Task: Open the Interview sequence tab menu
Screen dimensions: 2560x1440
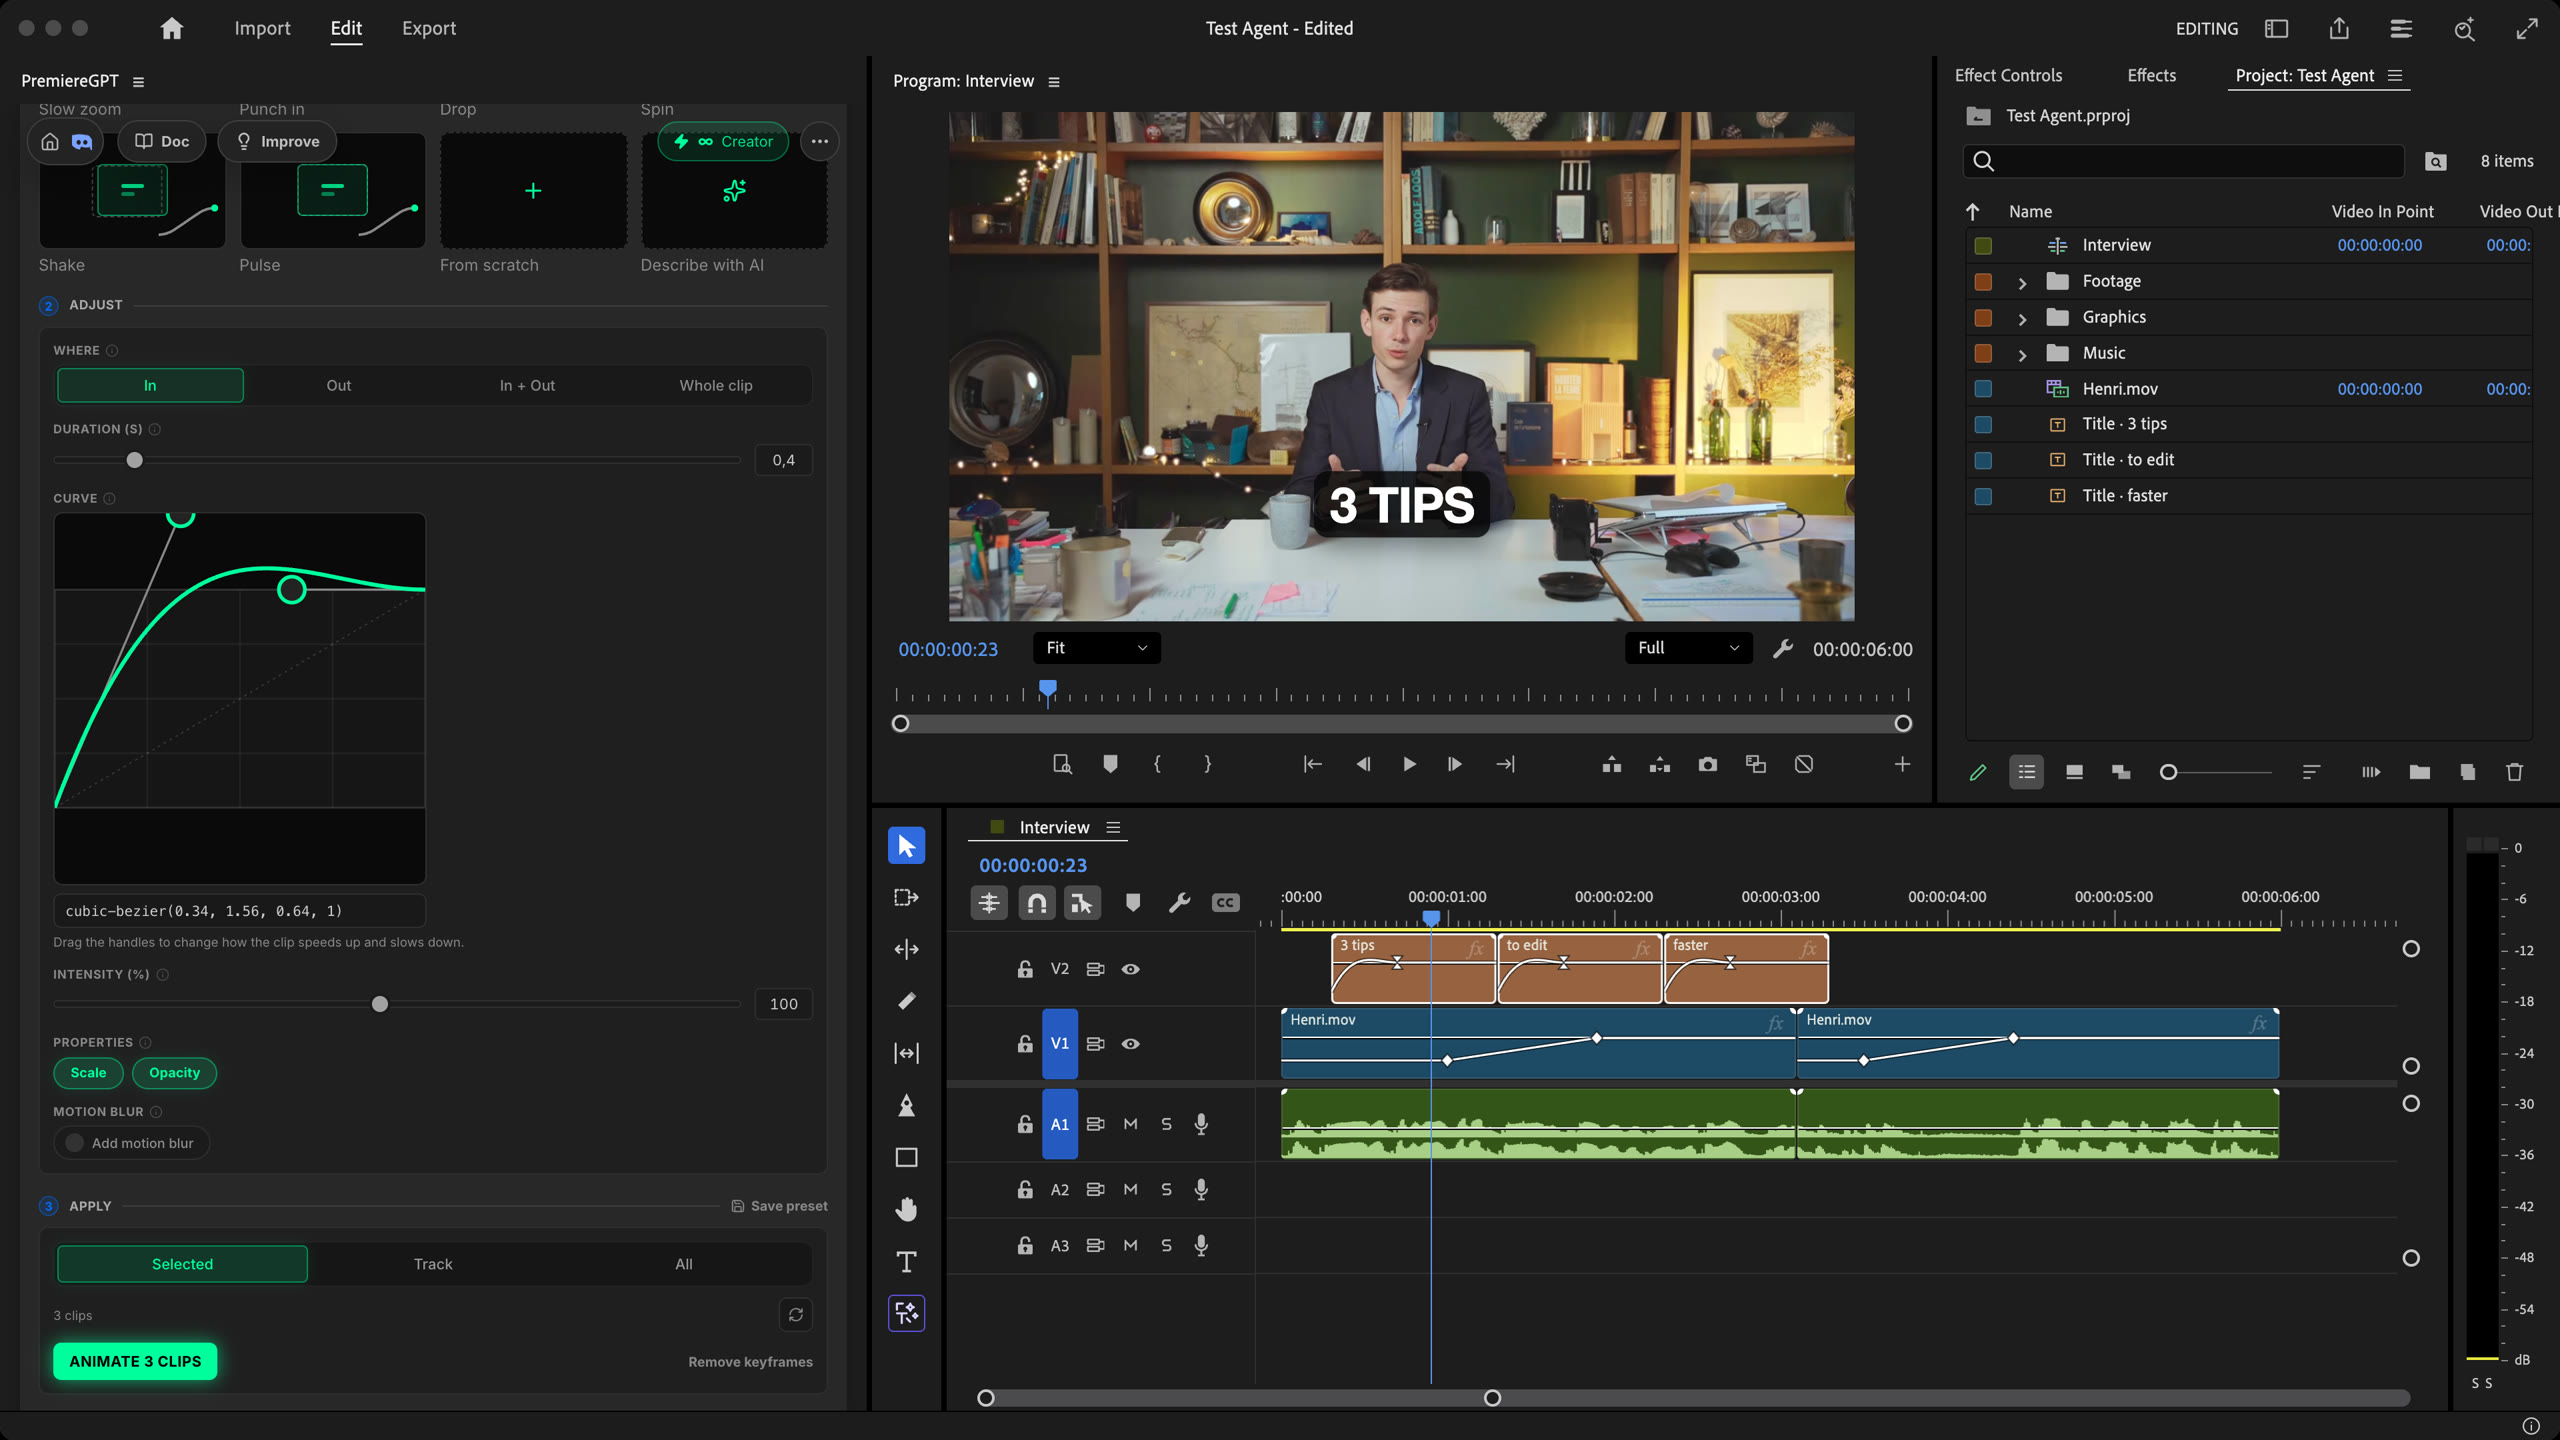Action: pos(1113,828)
